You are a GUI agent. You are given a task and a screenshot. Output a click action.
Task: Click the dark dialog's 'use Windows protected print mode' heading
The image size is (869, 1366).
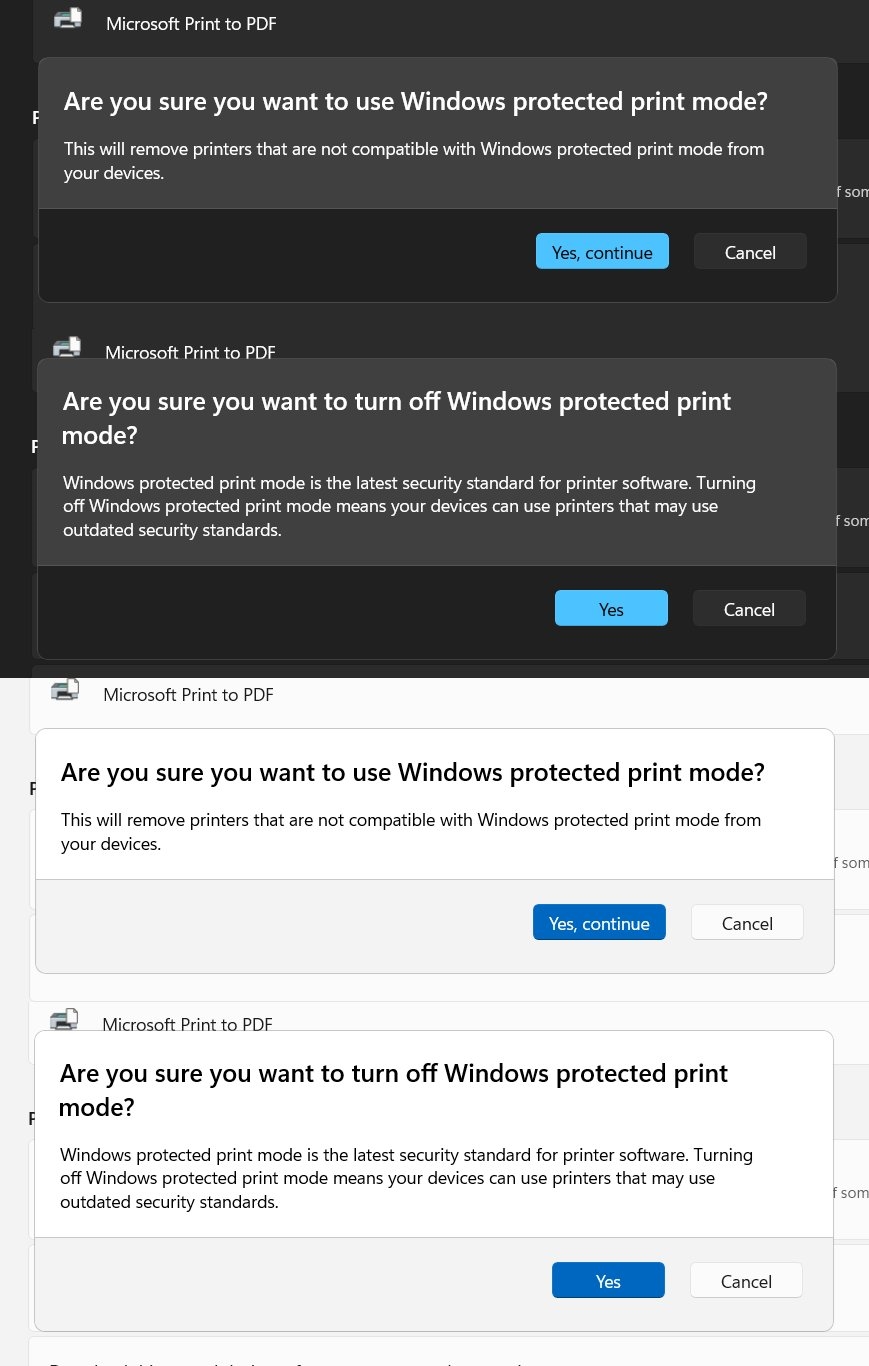pyautogui.click(x=416, y=102)
